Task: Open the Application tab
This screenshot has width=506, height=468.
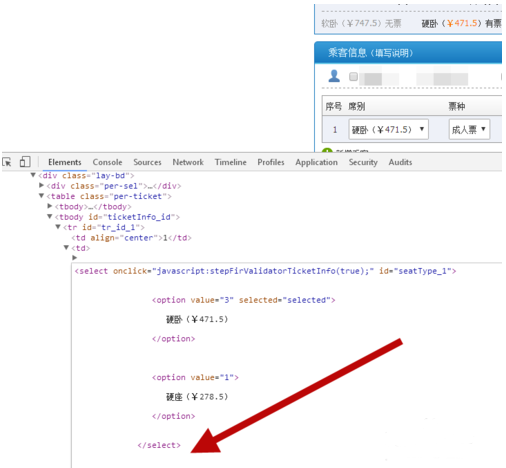Action: click(x=316, y=162)
